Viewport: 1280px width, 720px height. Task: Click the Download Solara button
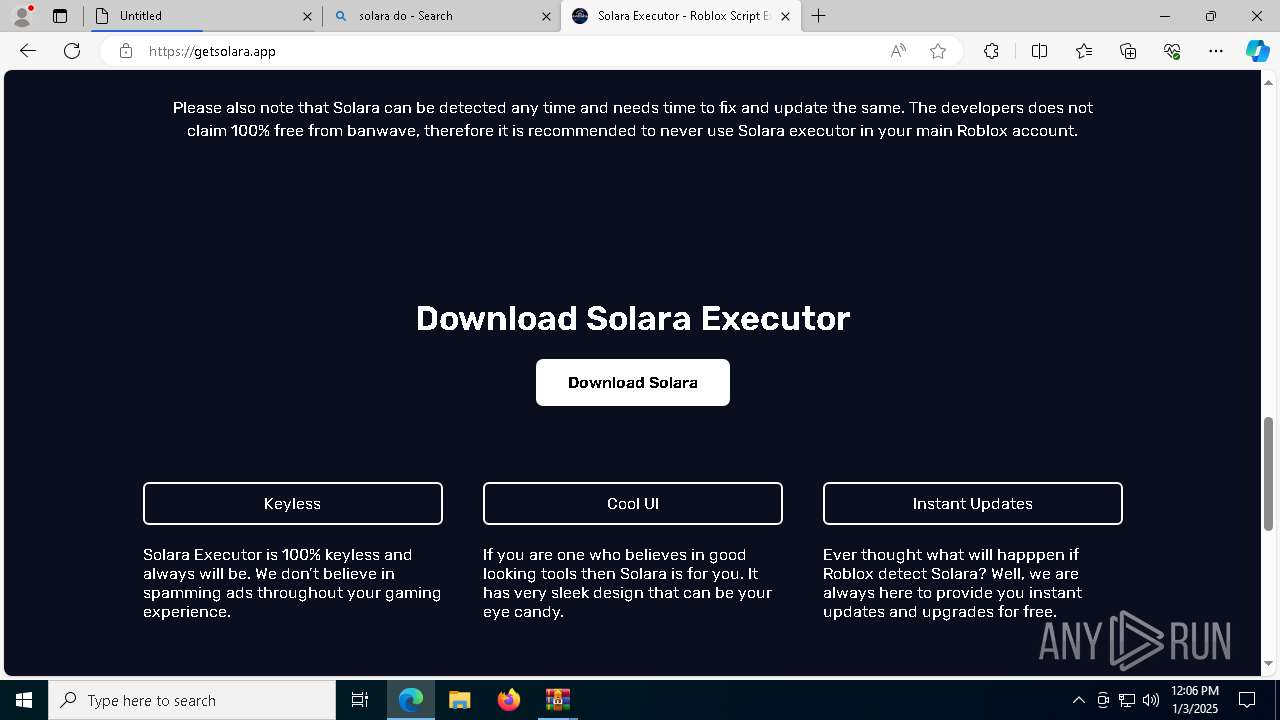pyautogui.click(x=633, y=382)
